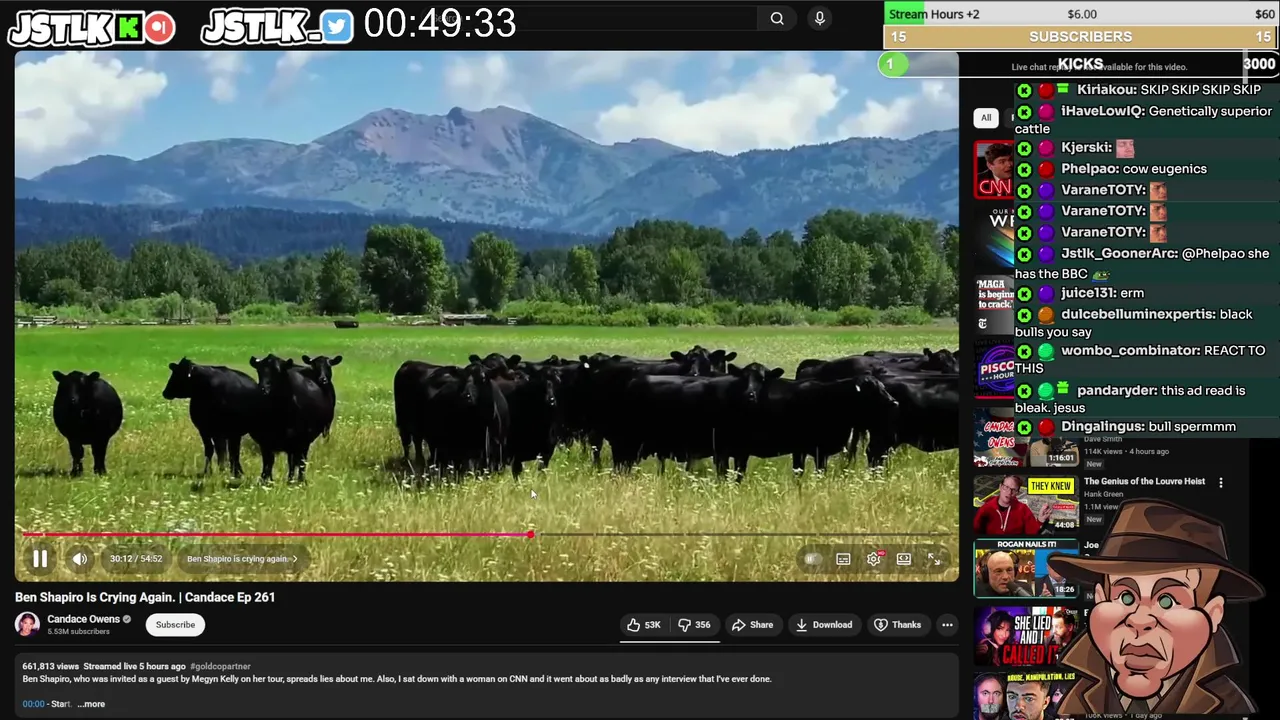Image resolution: width=1280 pixels, height=720 pixels.
Task: Subscribe to Candace Owens
Action: point(175,624)
